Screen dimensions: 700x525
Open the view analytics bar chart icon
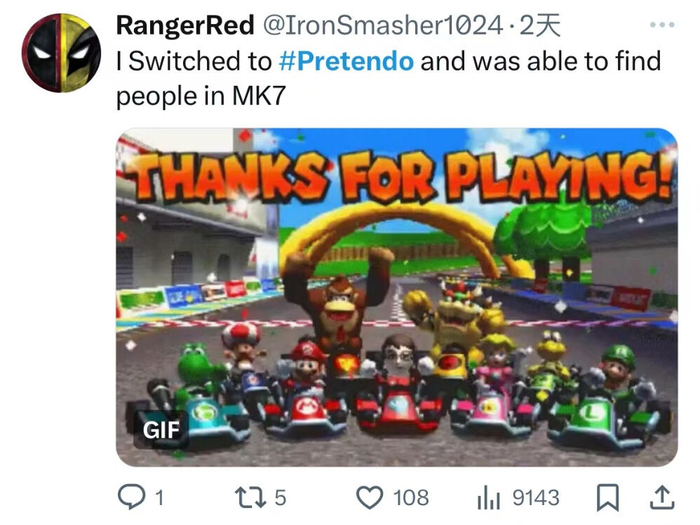click(488, 497)
